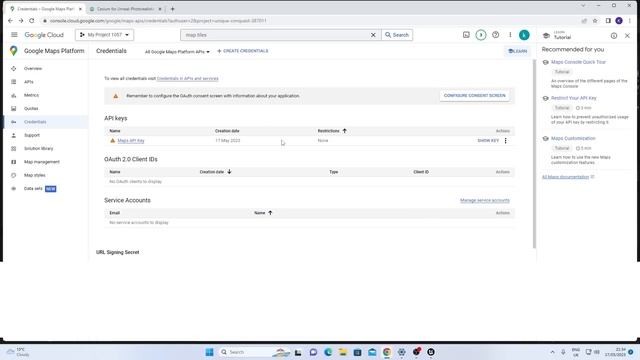
Task: Open Google Cloud header three-dot settings menu
Action: [x=510, y=35]
